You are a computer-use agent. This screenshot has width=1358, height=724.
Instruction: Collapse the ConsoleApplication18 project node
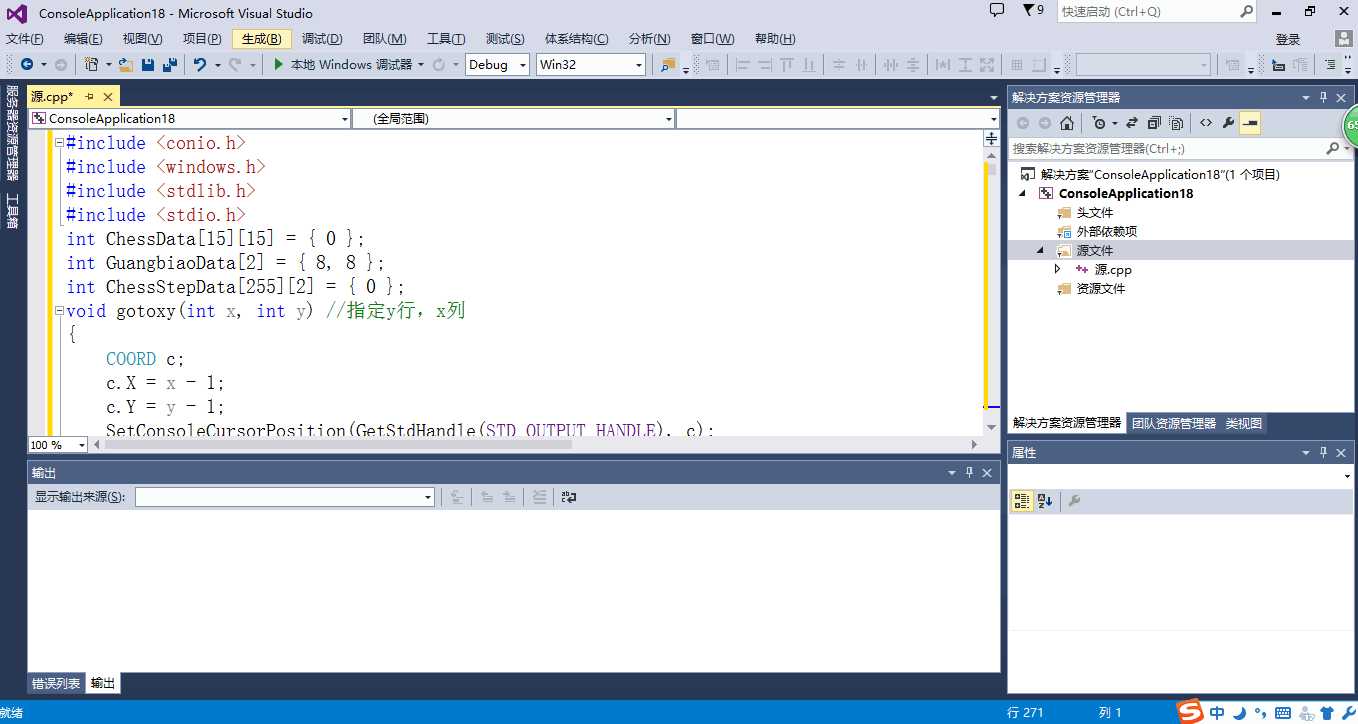click(1023, 193)
